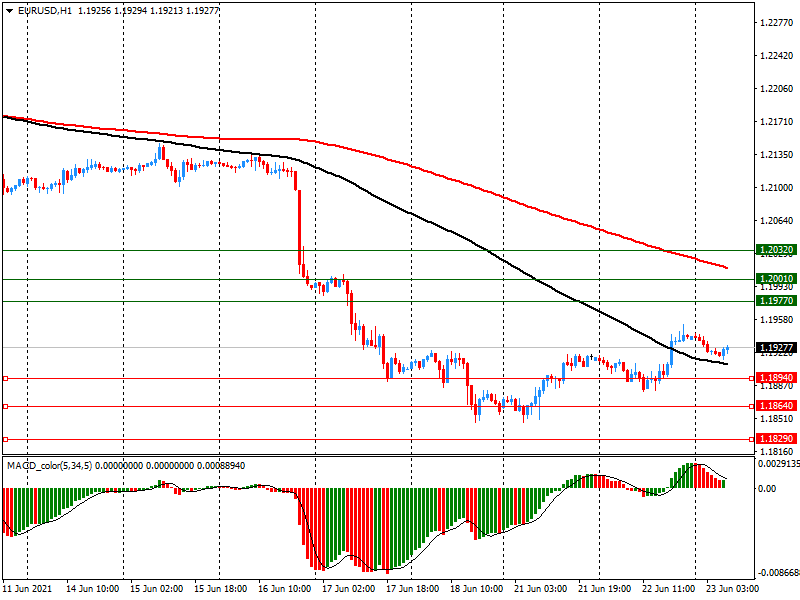Screen dimensions: 800x600
Task: Click the MACD 0.0029135 scale value
Action: coord(779,464)
